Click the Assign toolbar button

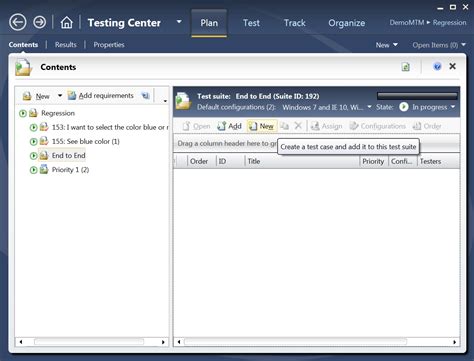(x=326, y=126)
